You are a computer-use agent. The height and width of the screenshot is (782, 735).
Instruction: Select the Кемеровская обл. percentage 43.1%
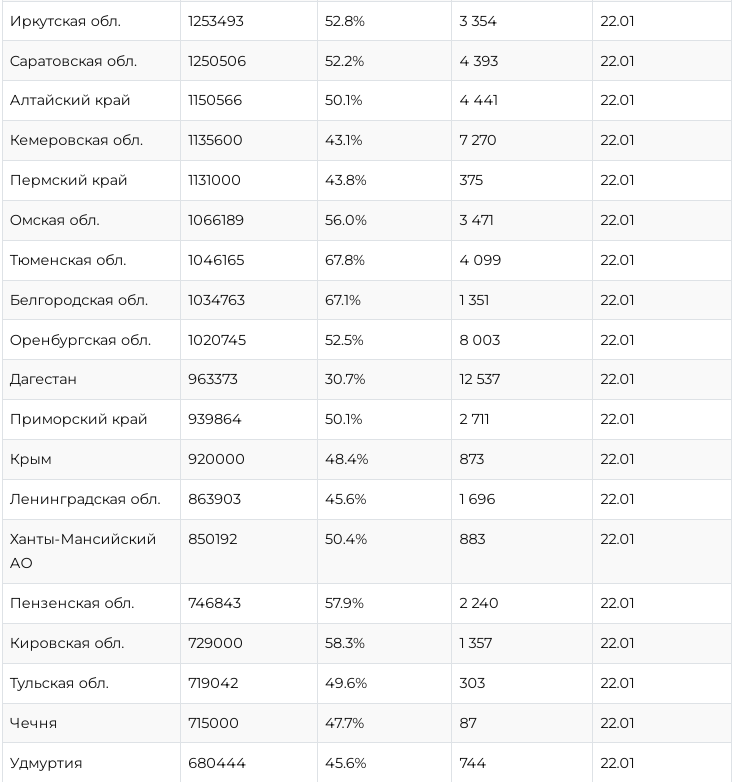(343, 140)
